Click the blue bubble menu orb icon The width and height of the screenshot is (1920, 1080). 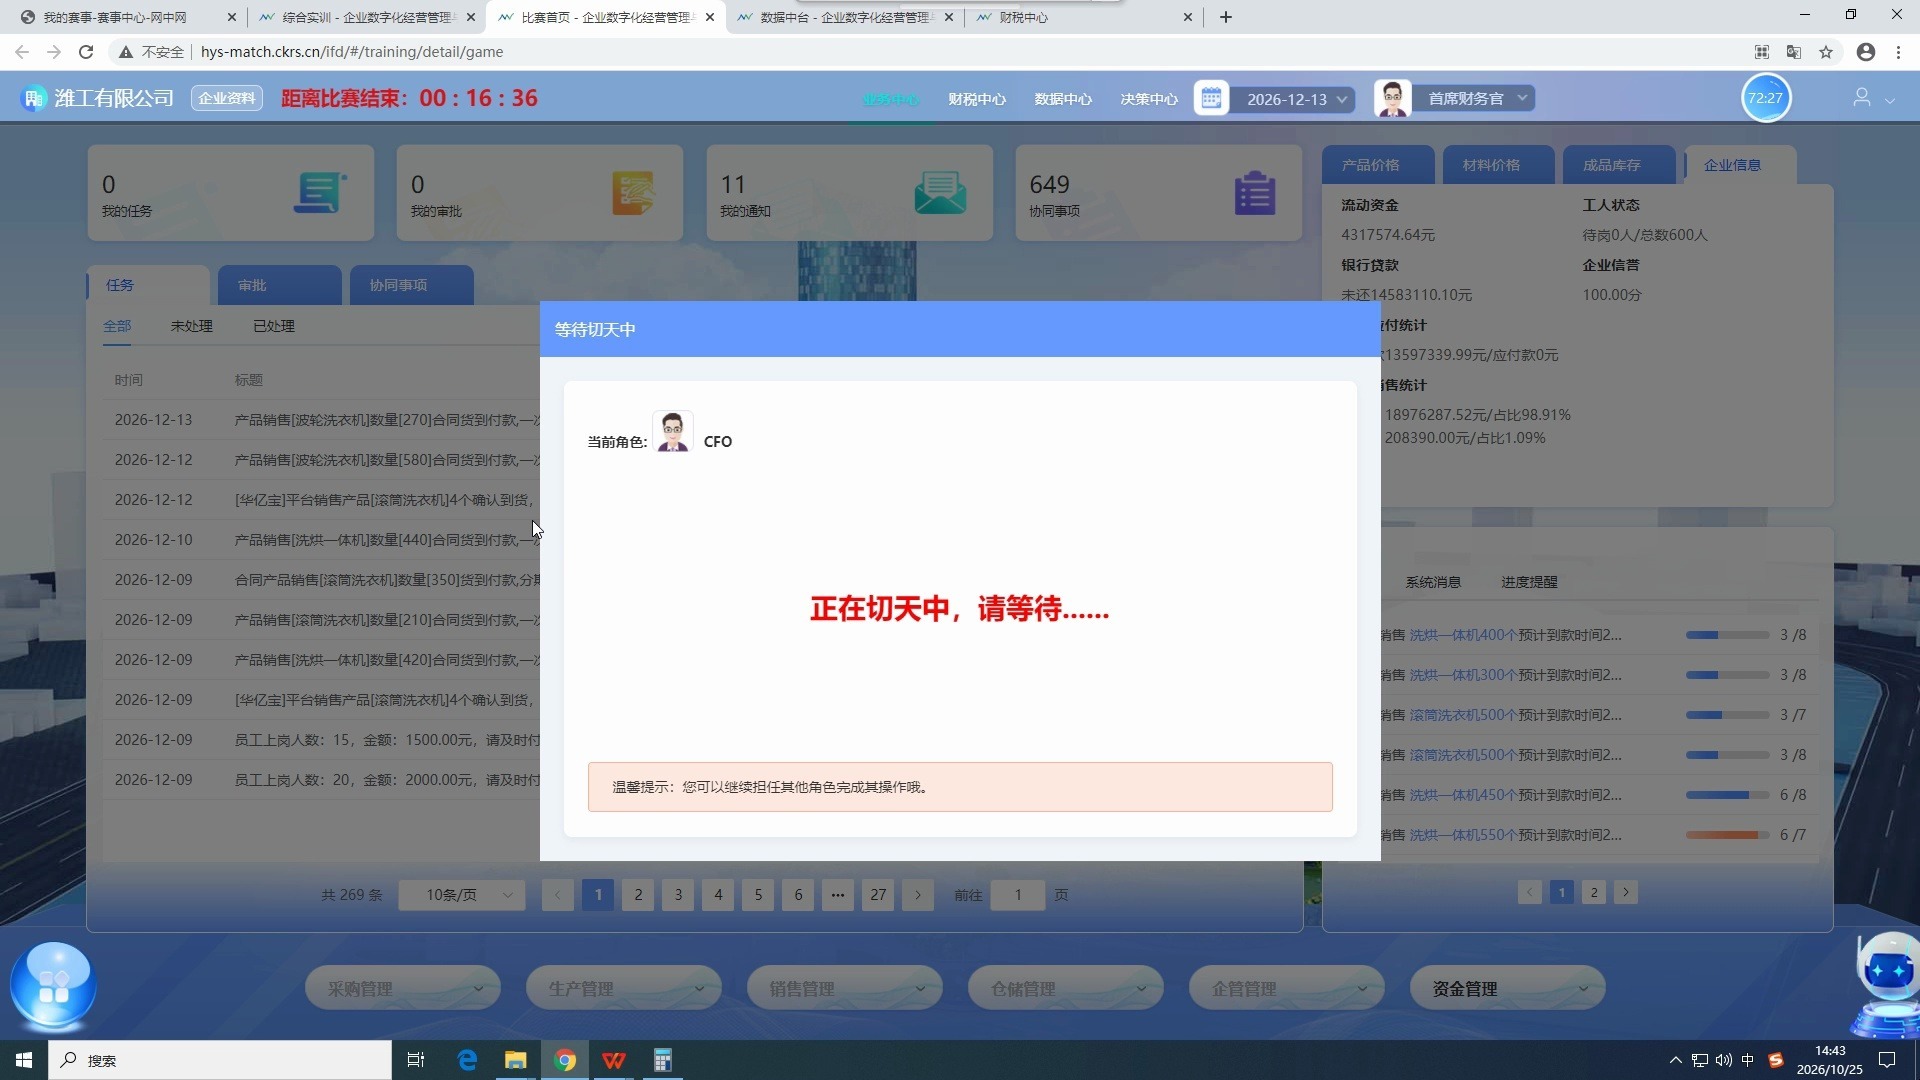[x=53, y=987]
